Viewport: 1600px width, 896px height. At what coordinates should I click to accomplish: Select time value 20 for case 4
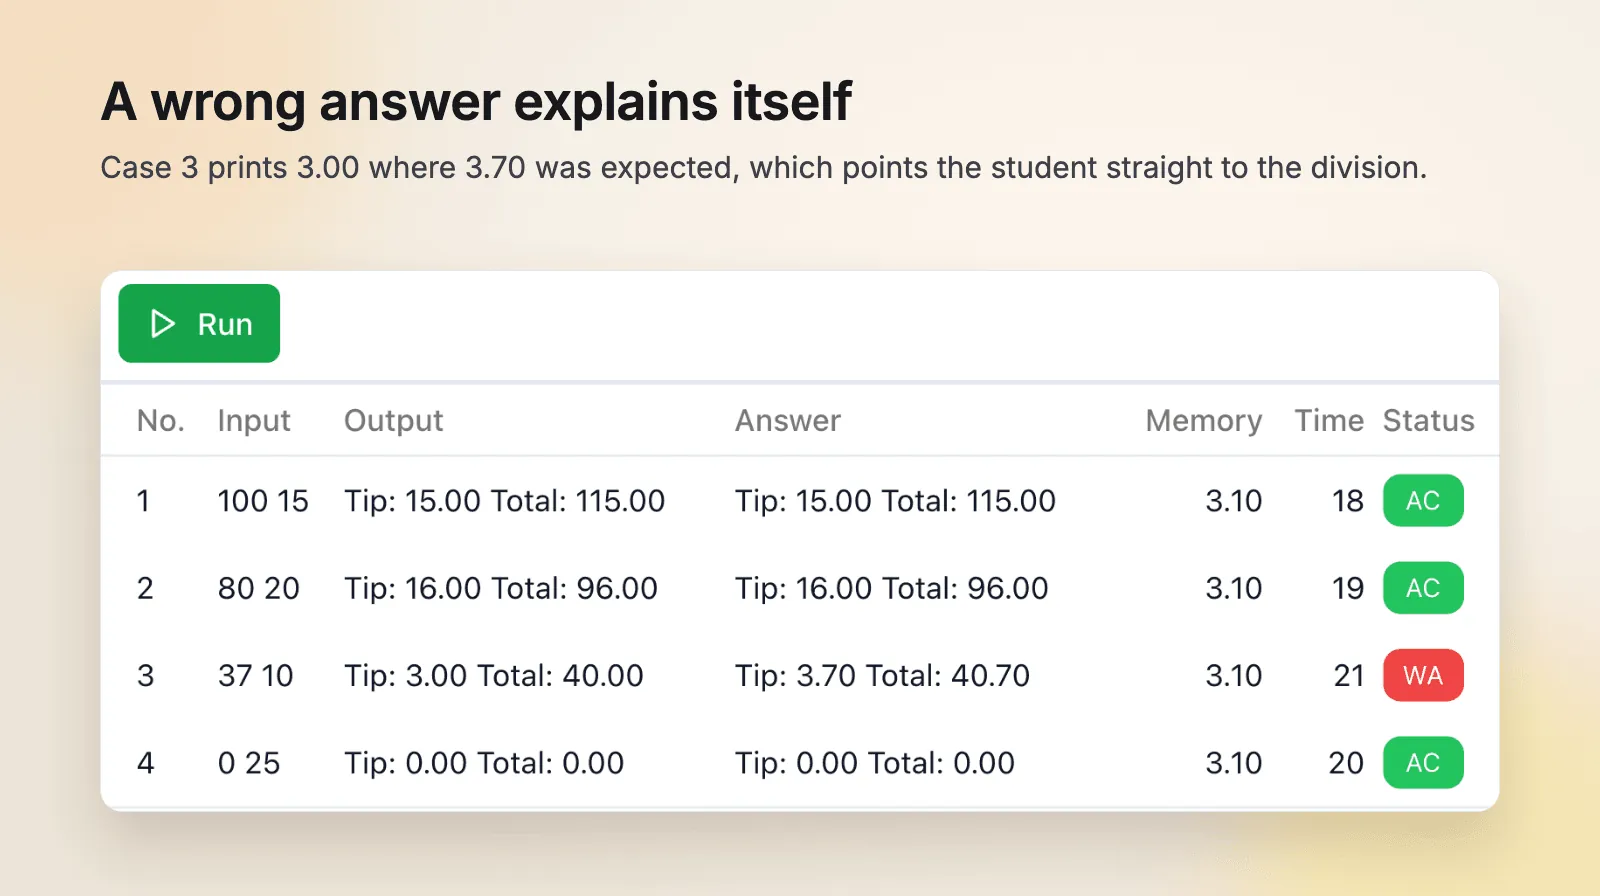click(1346, 763)
